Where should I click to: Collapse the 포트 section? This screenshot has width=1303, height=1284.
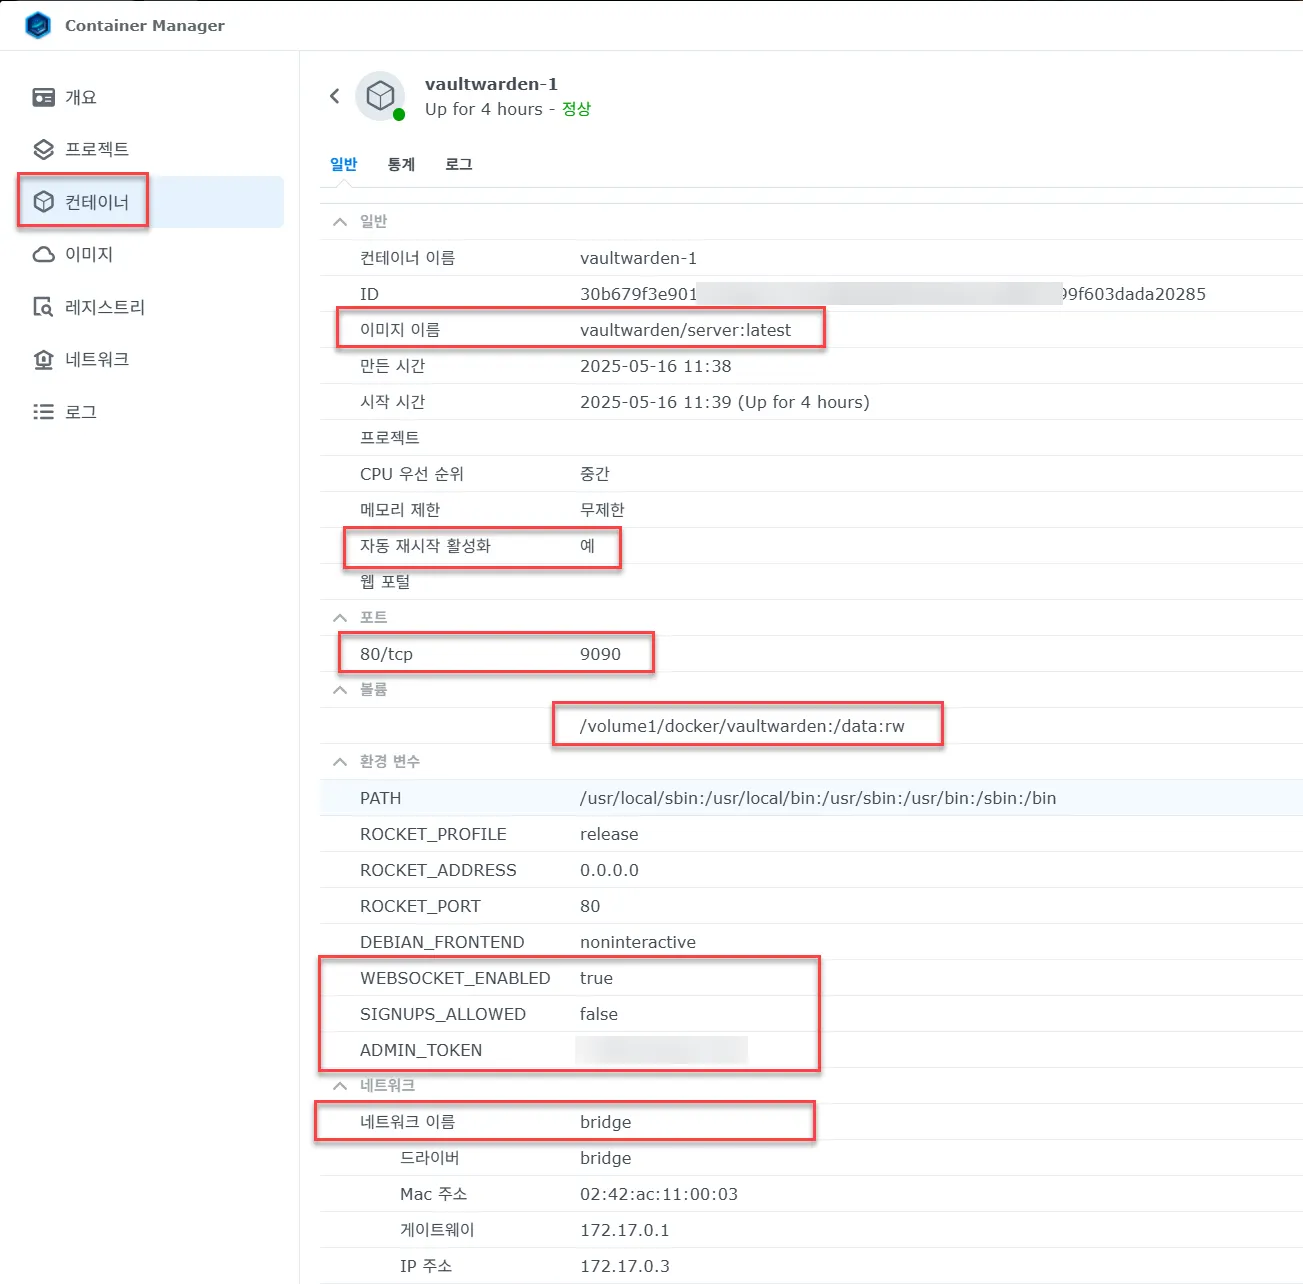(x=340, y=618)
